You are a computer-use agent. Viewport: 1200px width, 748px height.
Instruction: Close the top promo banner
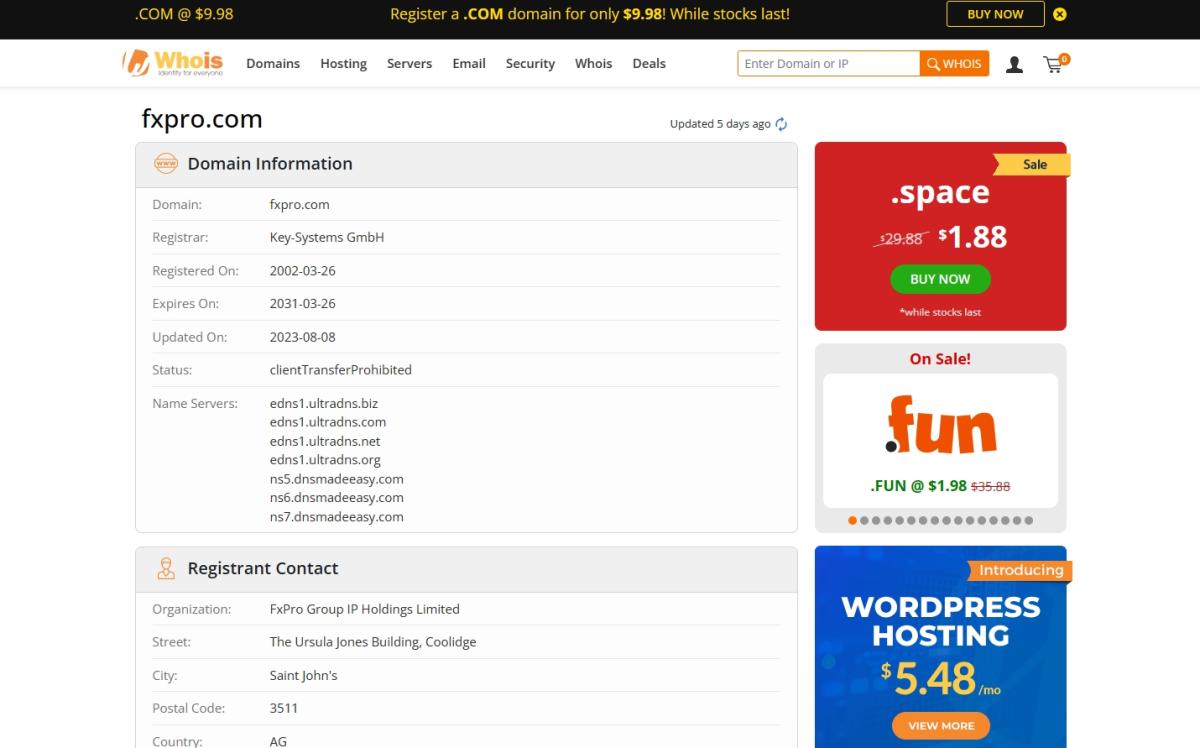tap(1060, 14)
